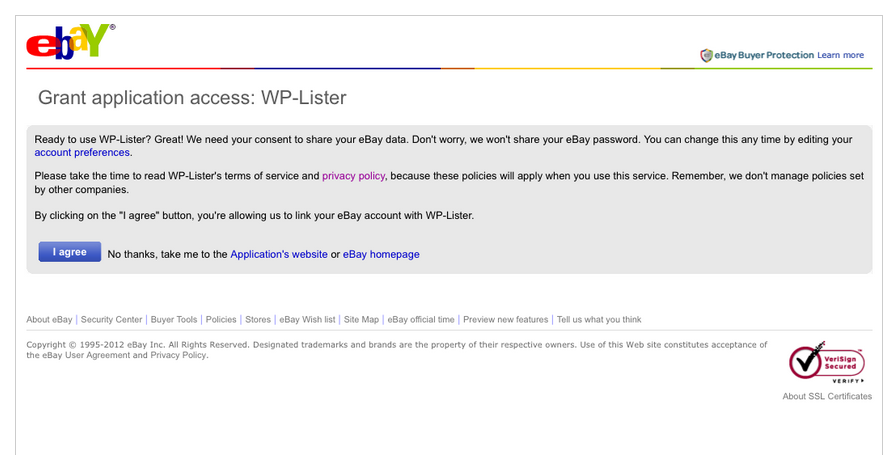This screenshot has height=455, width=894.
Task: Go to the "eBay homepage" link
Action: 381,254
